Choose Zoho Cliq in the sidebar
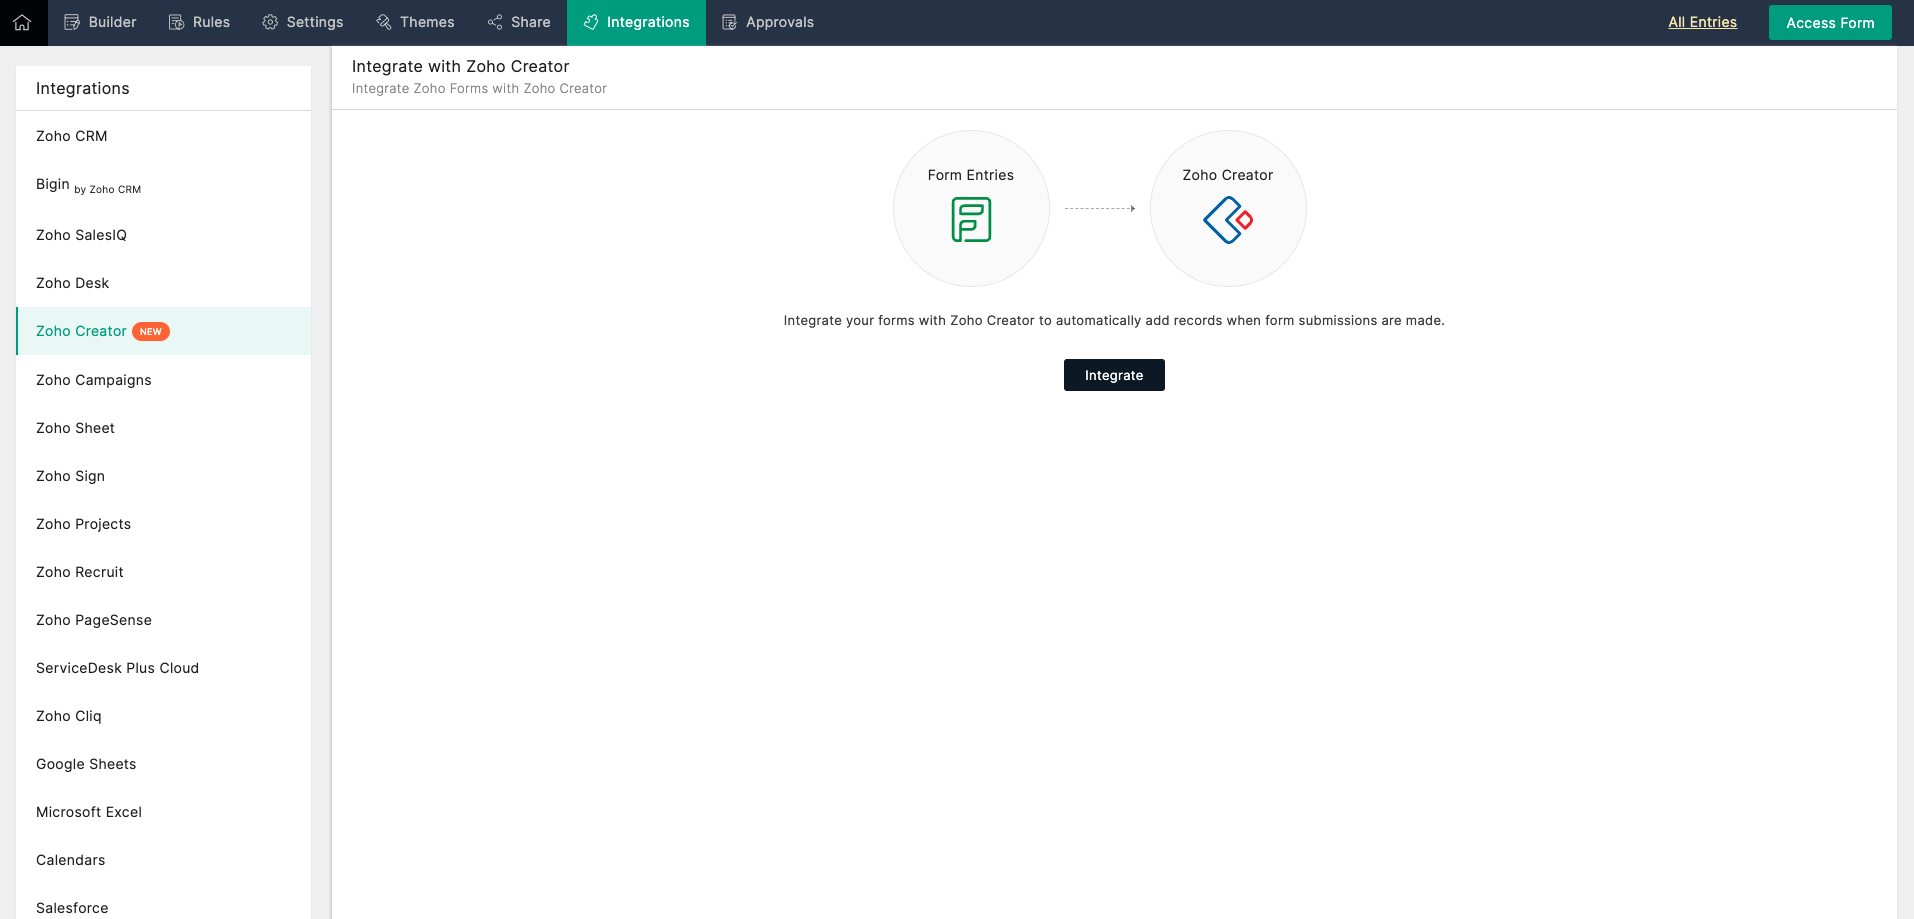 164,716
